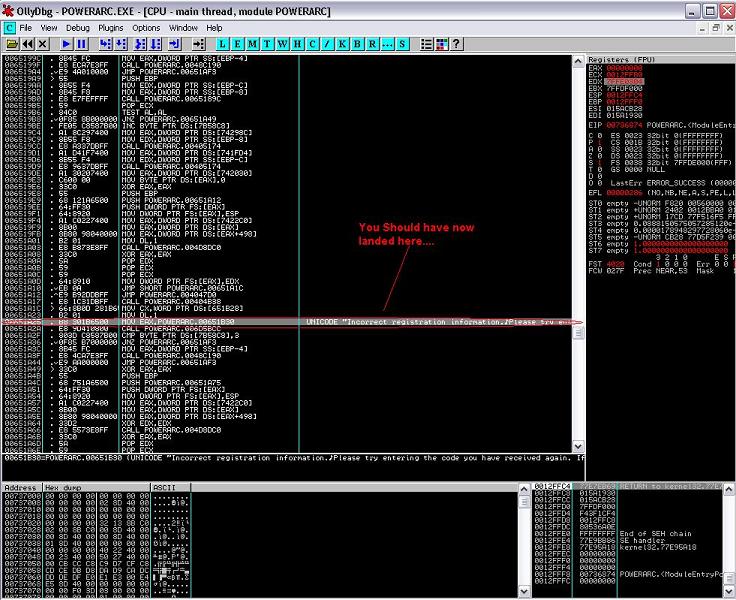Click dump pane scrollbar down arrow
This screenshot has height=600, width=736.
(x=524, y=591)
